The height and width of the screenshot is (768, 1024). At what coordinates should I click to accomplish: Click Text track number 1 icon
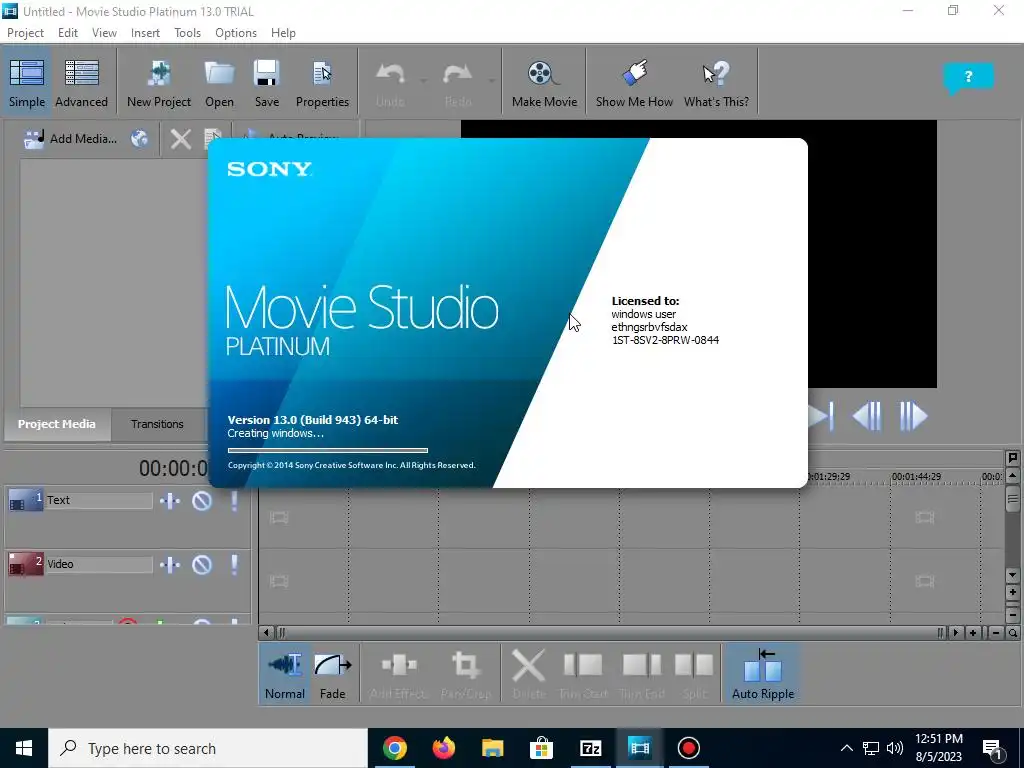click(25, 500)
